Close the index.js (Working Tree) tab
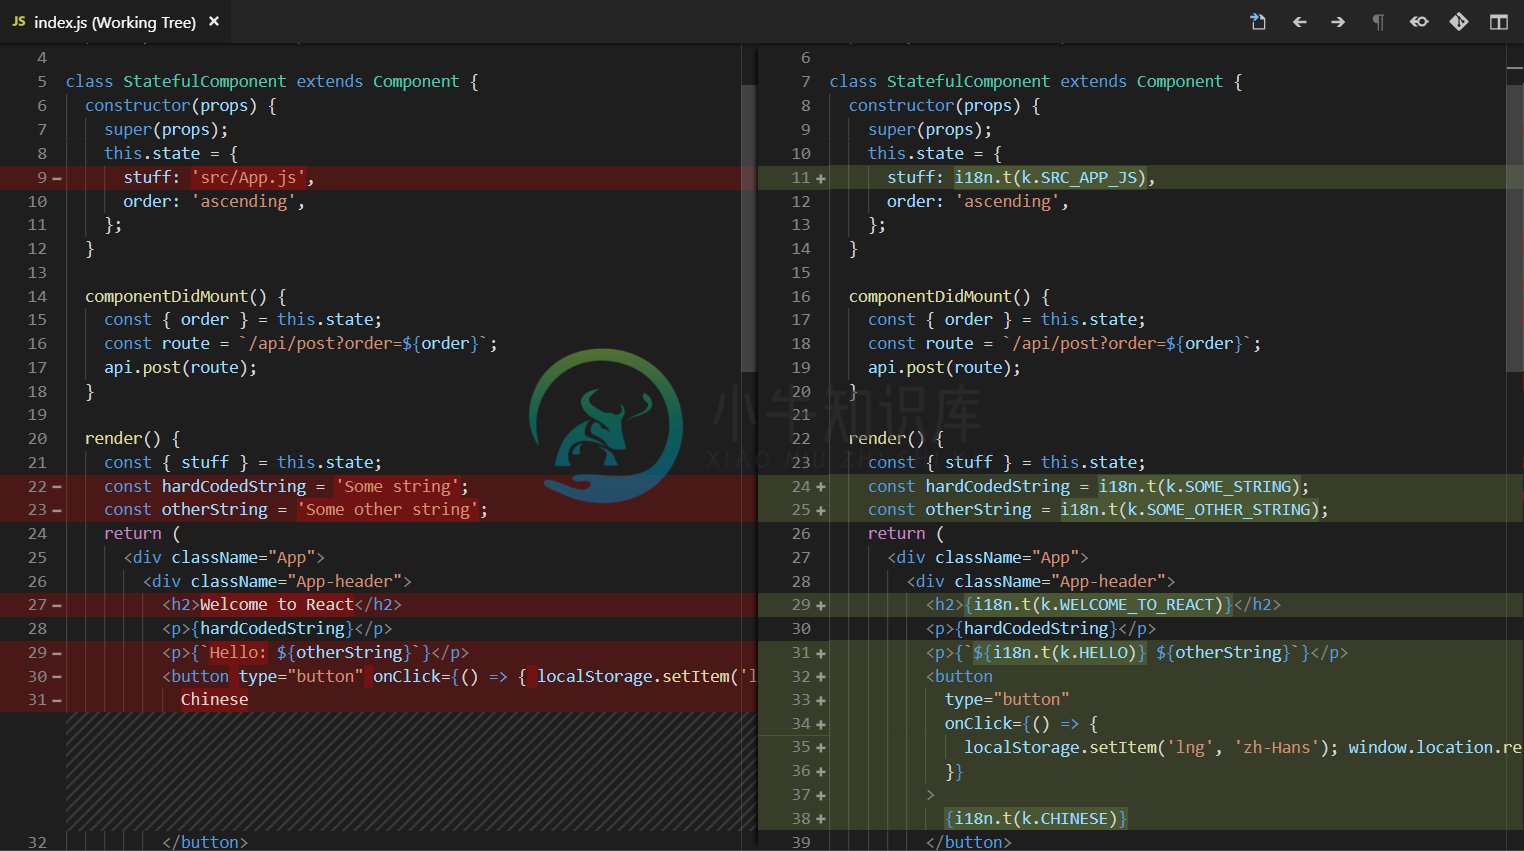The width and height of the screenshot is (1524, 851). coord(214,21)
